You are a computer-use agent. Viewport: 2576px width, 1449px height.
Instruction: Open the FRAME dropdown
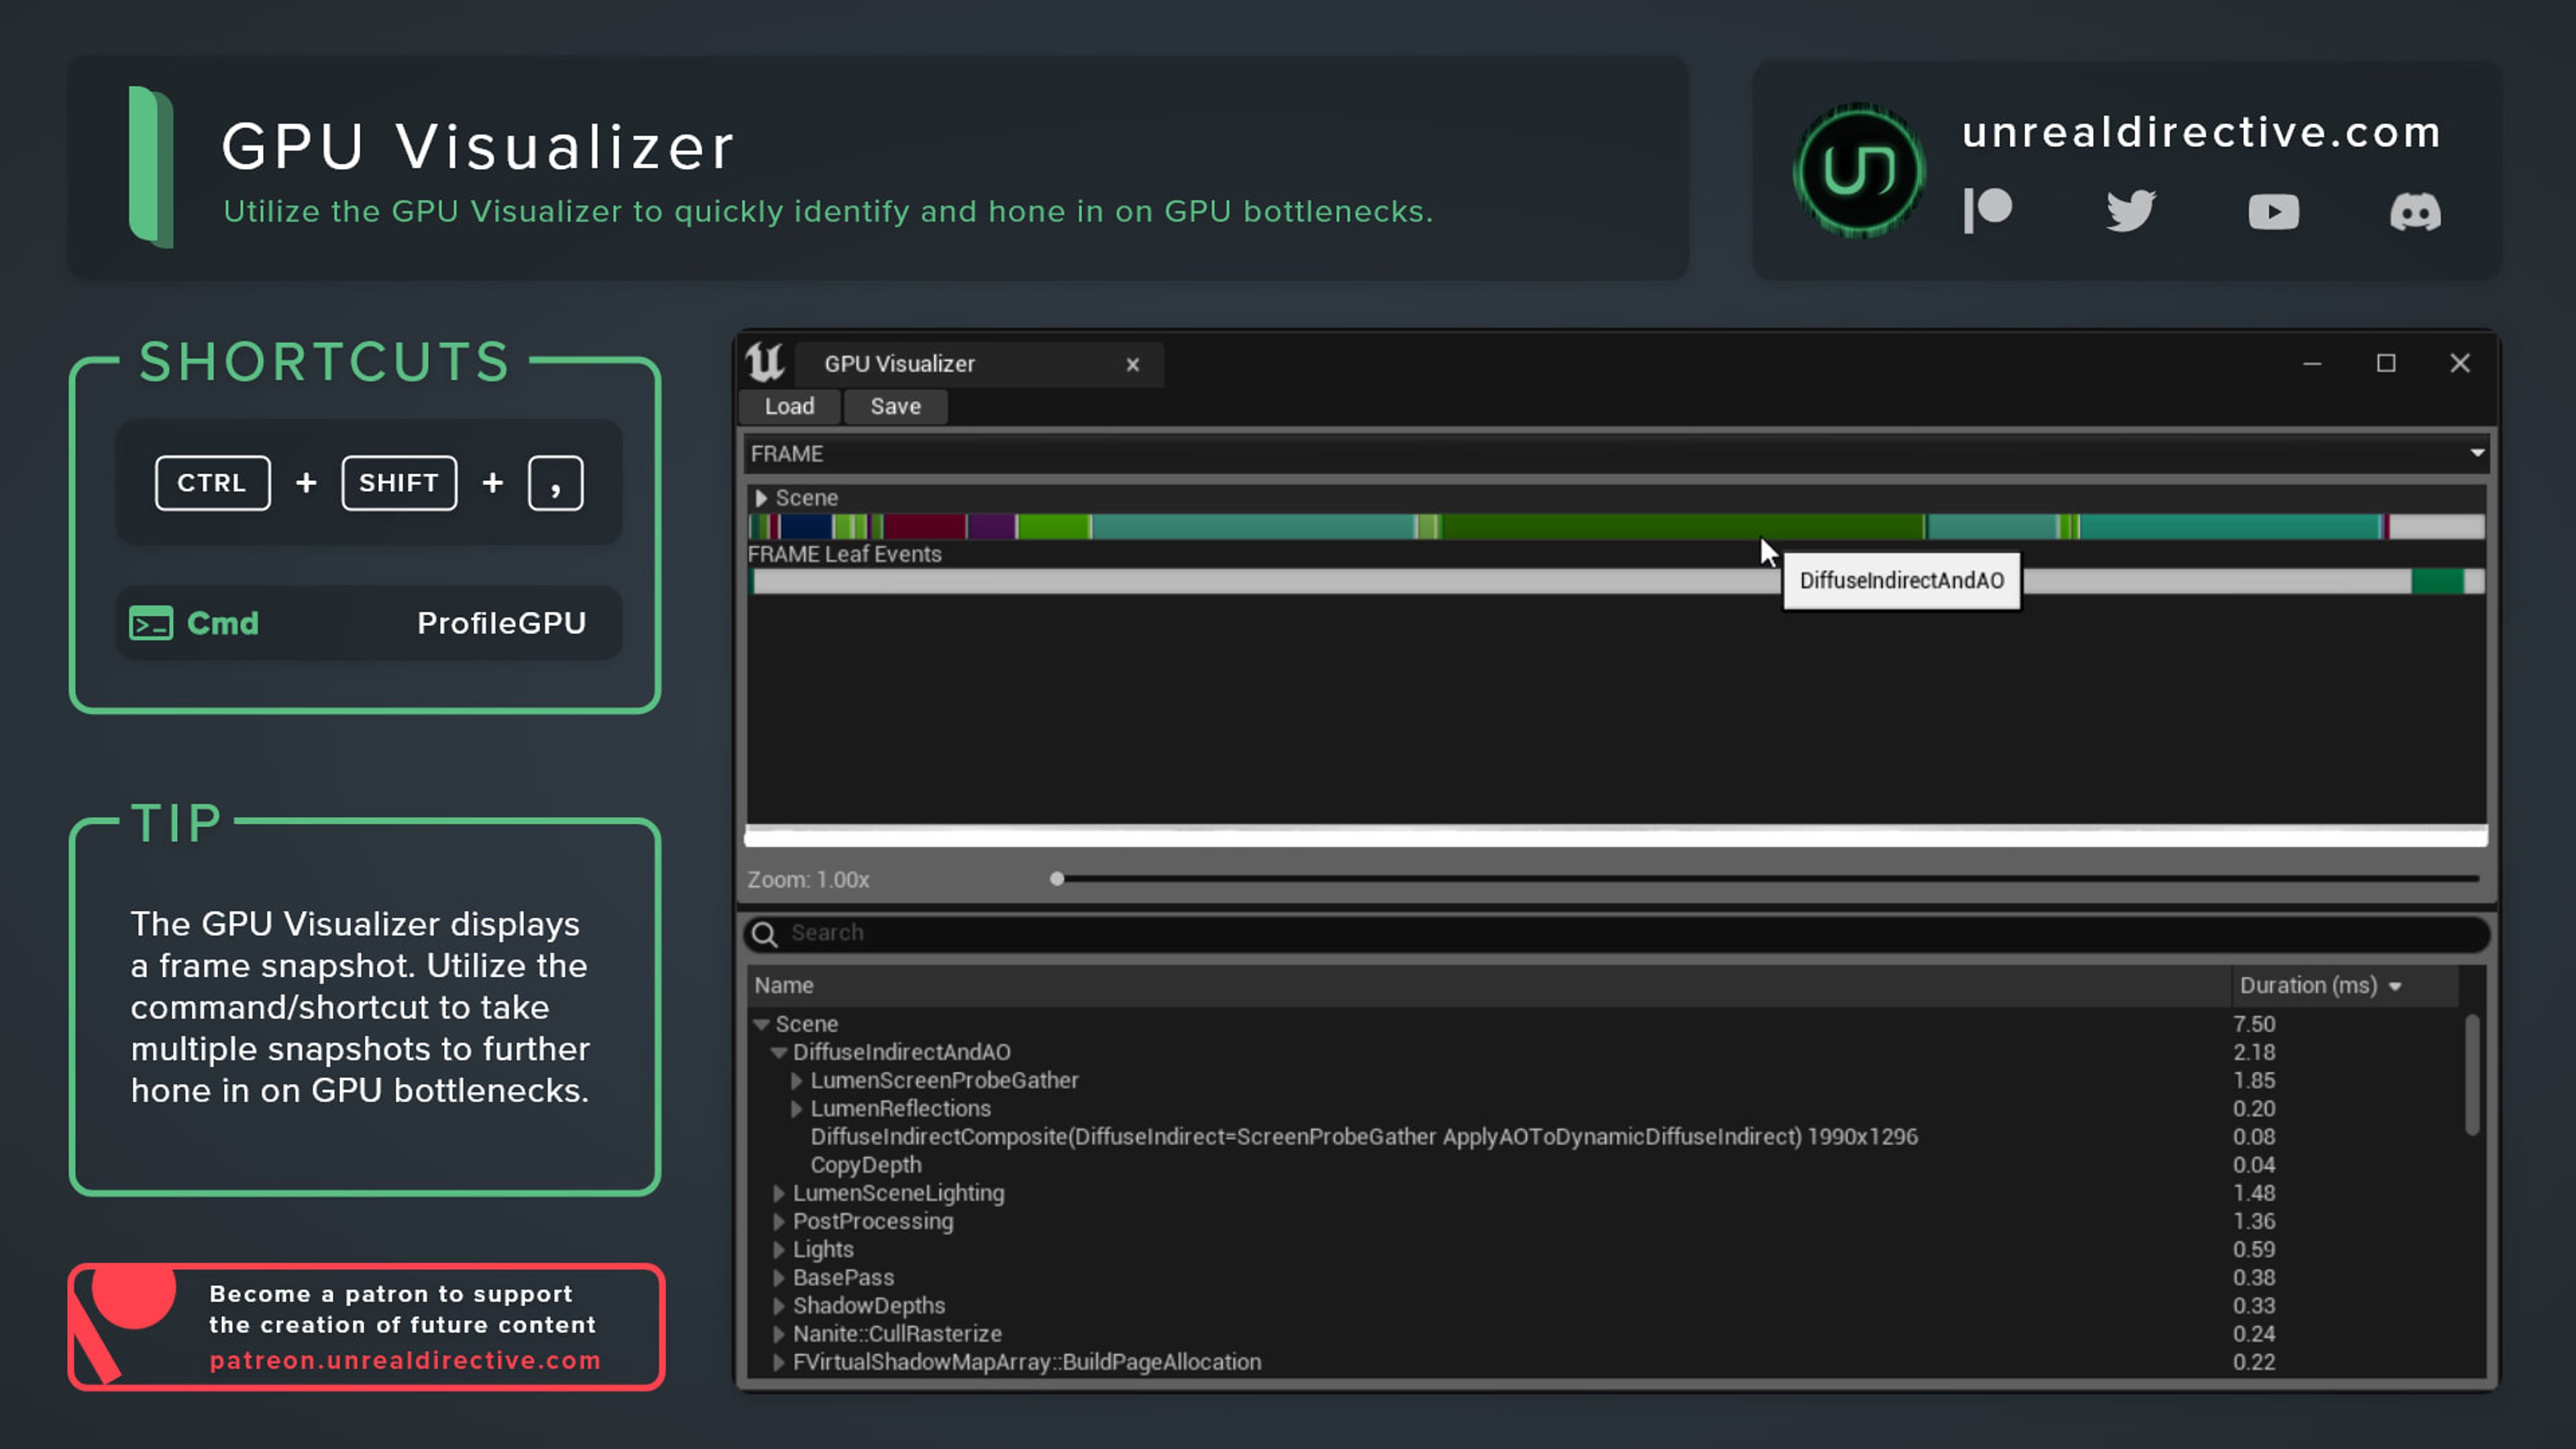2477,453
